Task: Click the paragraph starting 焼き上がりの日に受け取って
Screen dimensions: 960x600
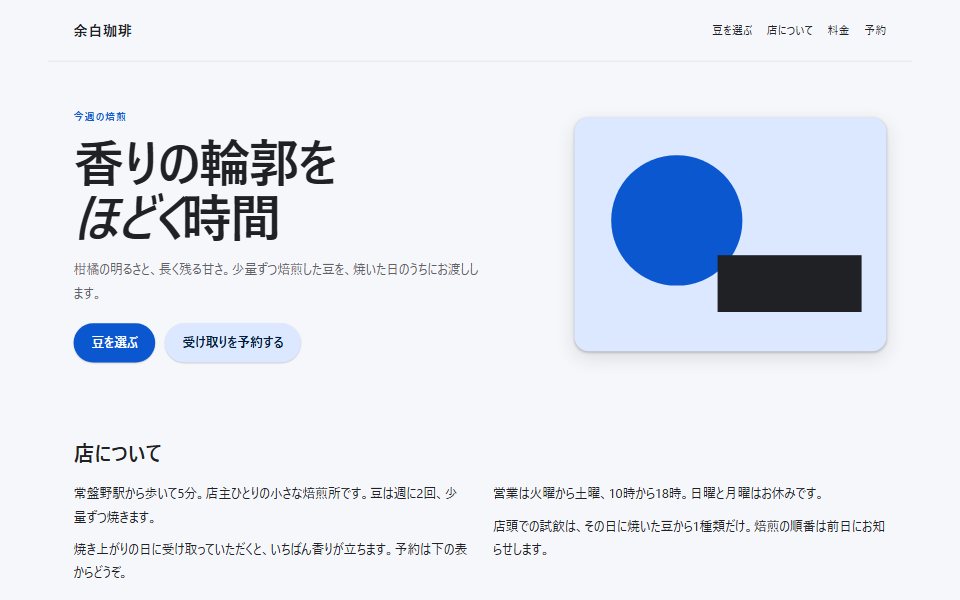Action: (x=270, y=560)
